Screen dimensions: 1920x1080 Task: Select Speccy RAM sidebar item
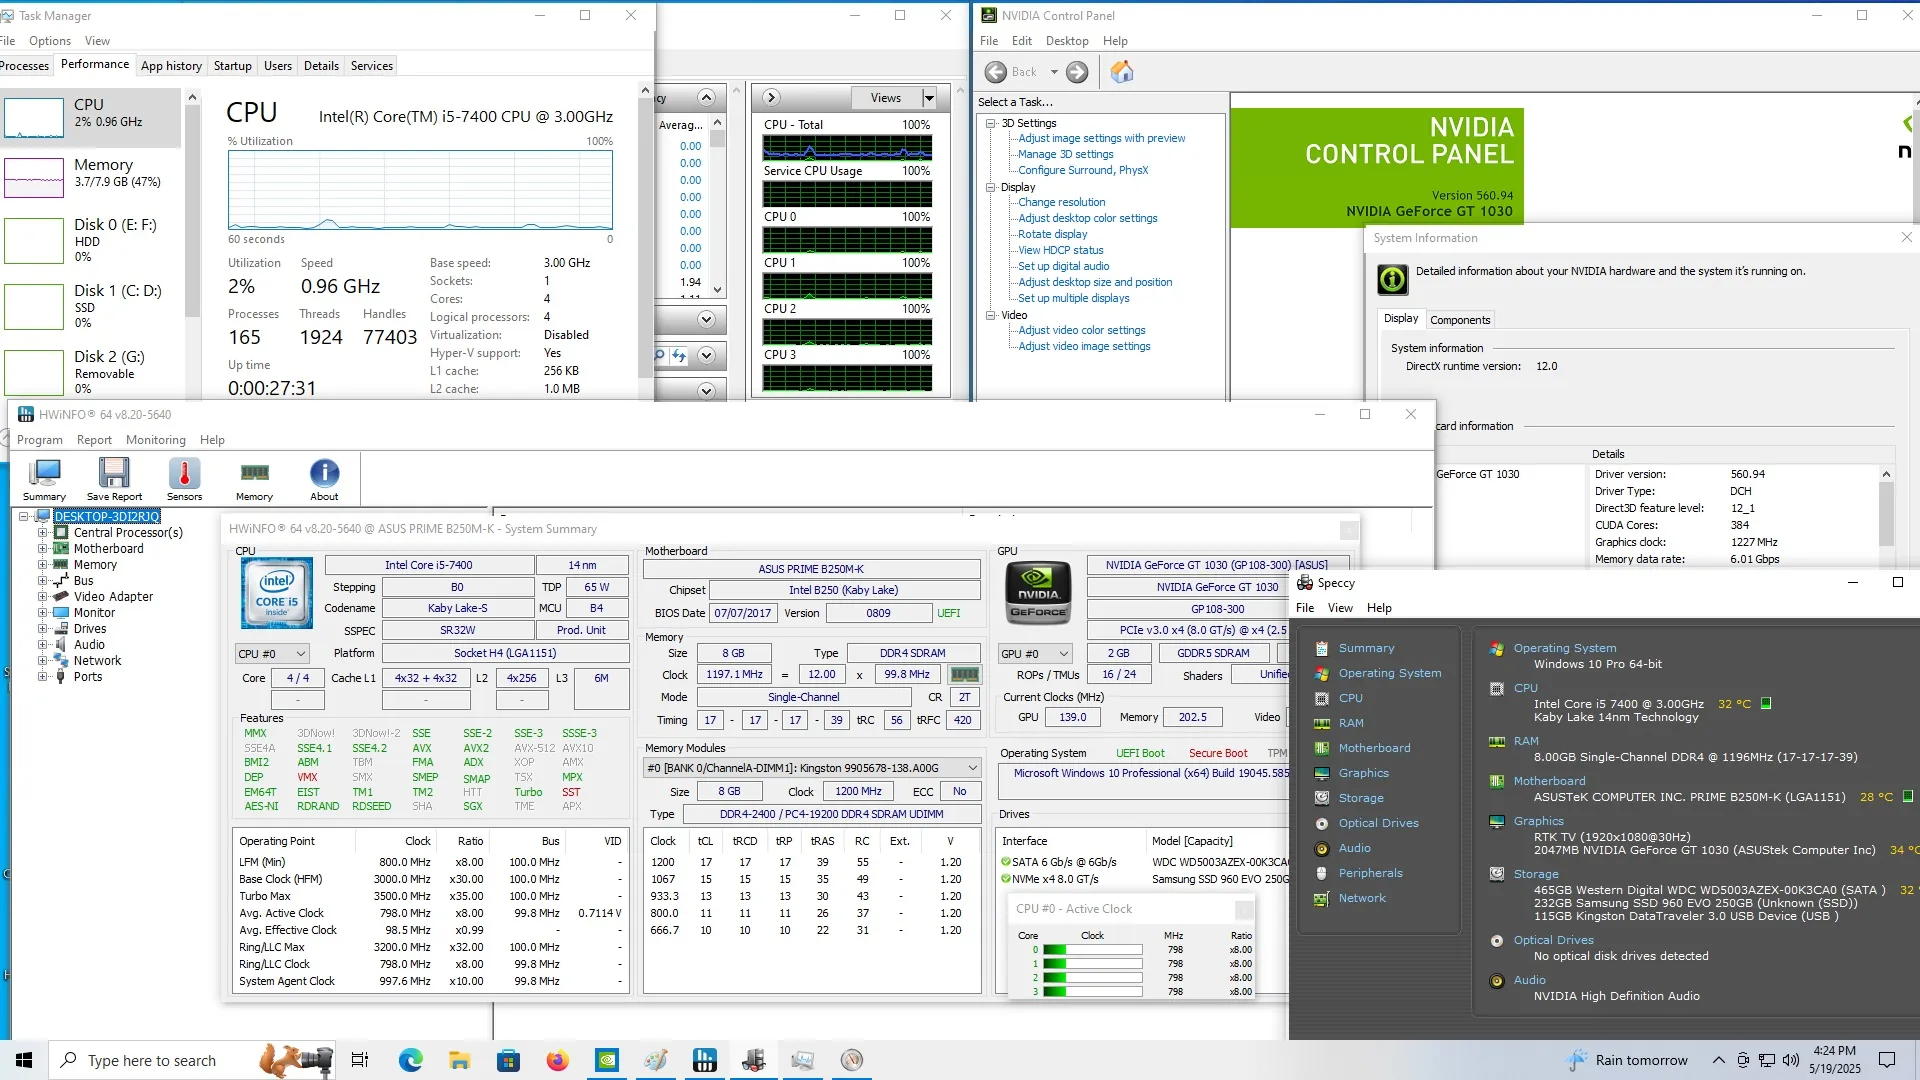coord(1351,723)
